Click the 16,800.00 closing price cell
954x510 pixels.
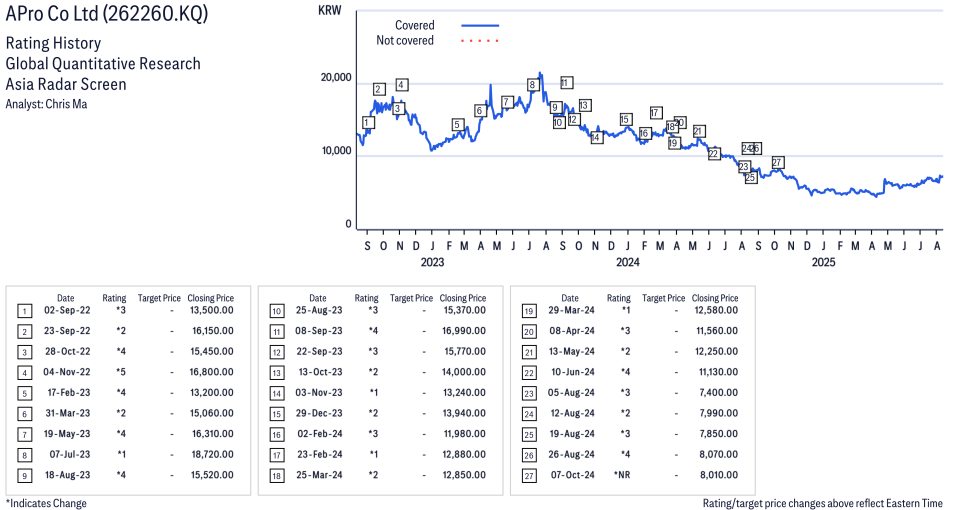[x=212, y=372]
